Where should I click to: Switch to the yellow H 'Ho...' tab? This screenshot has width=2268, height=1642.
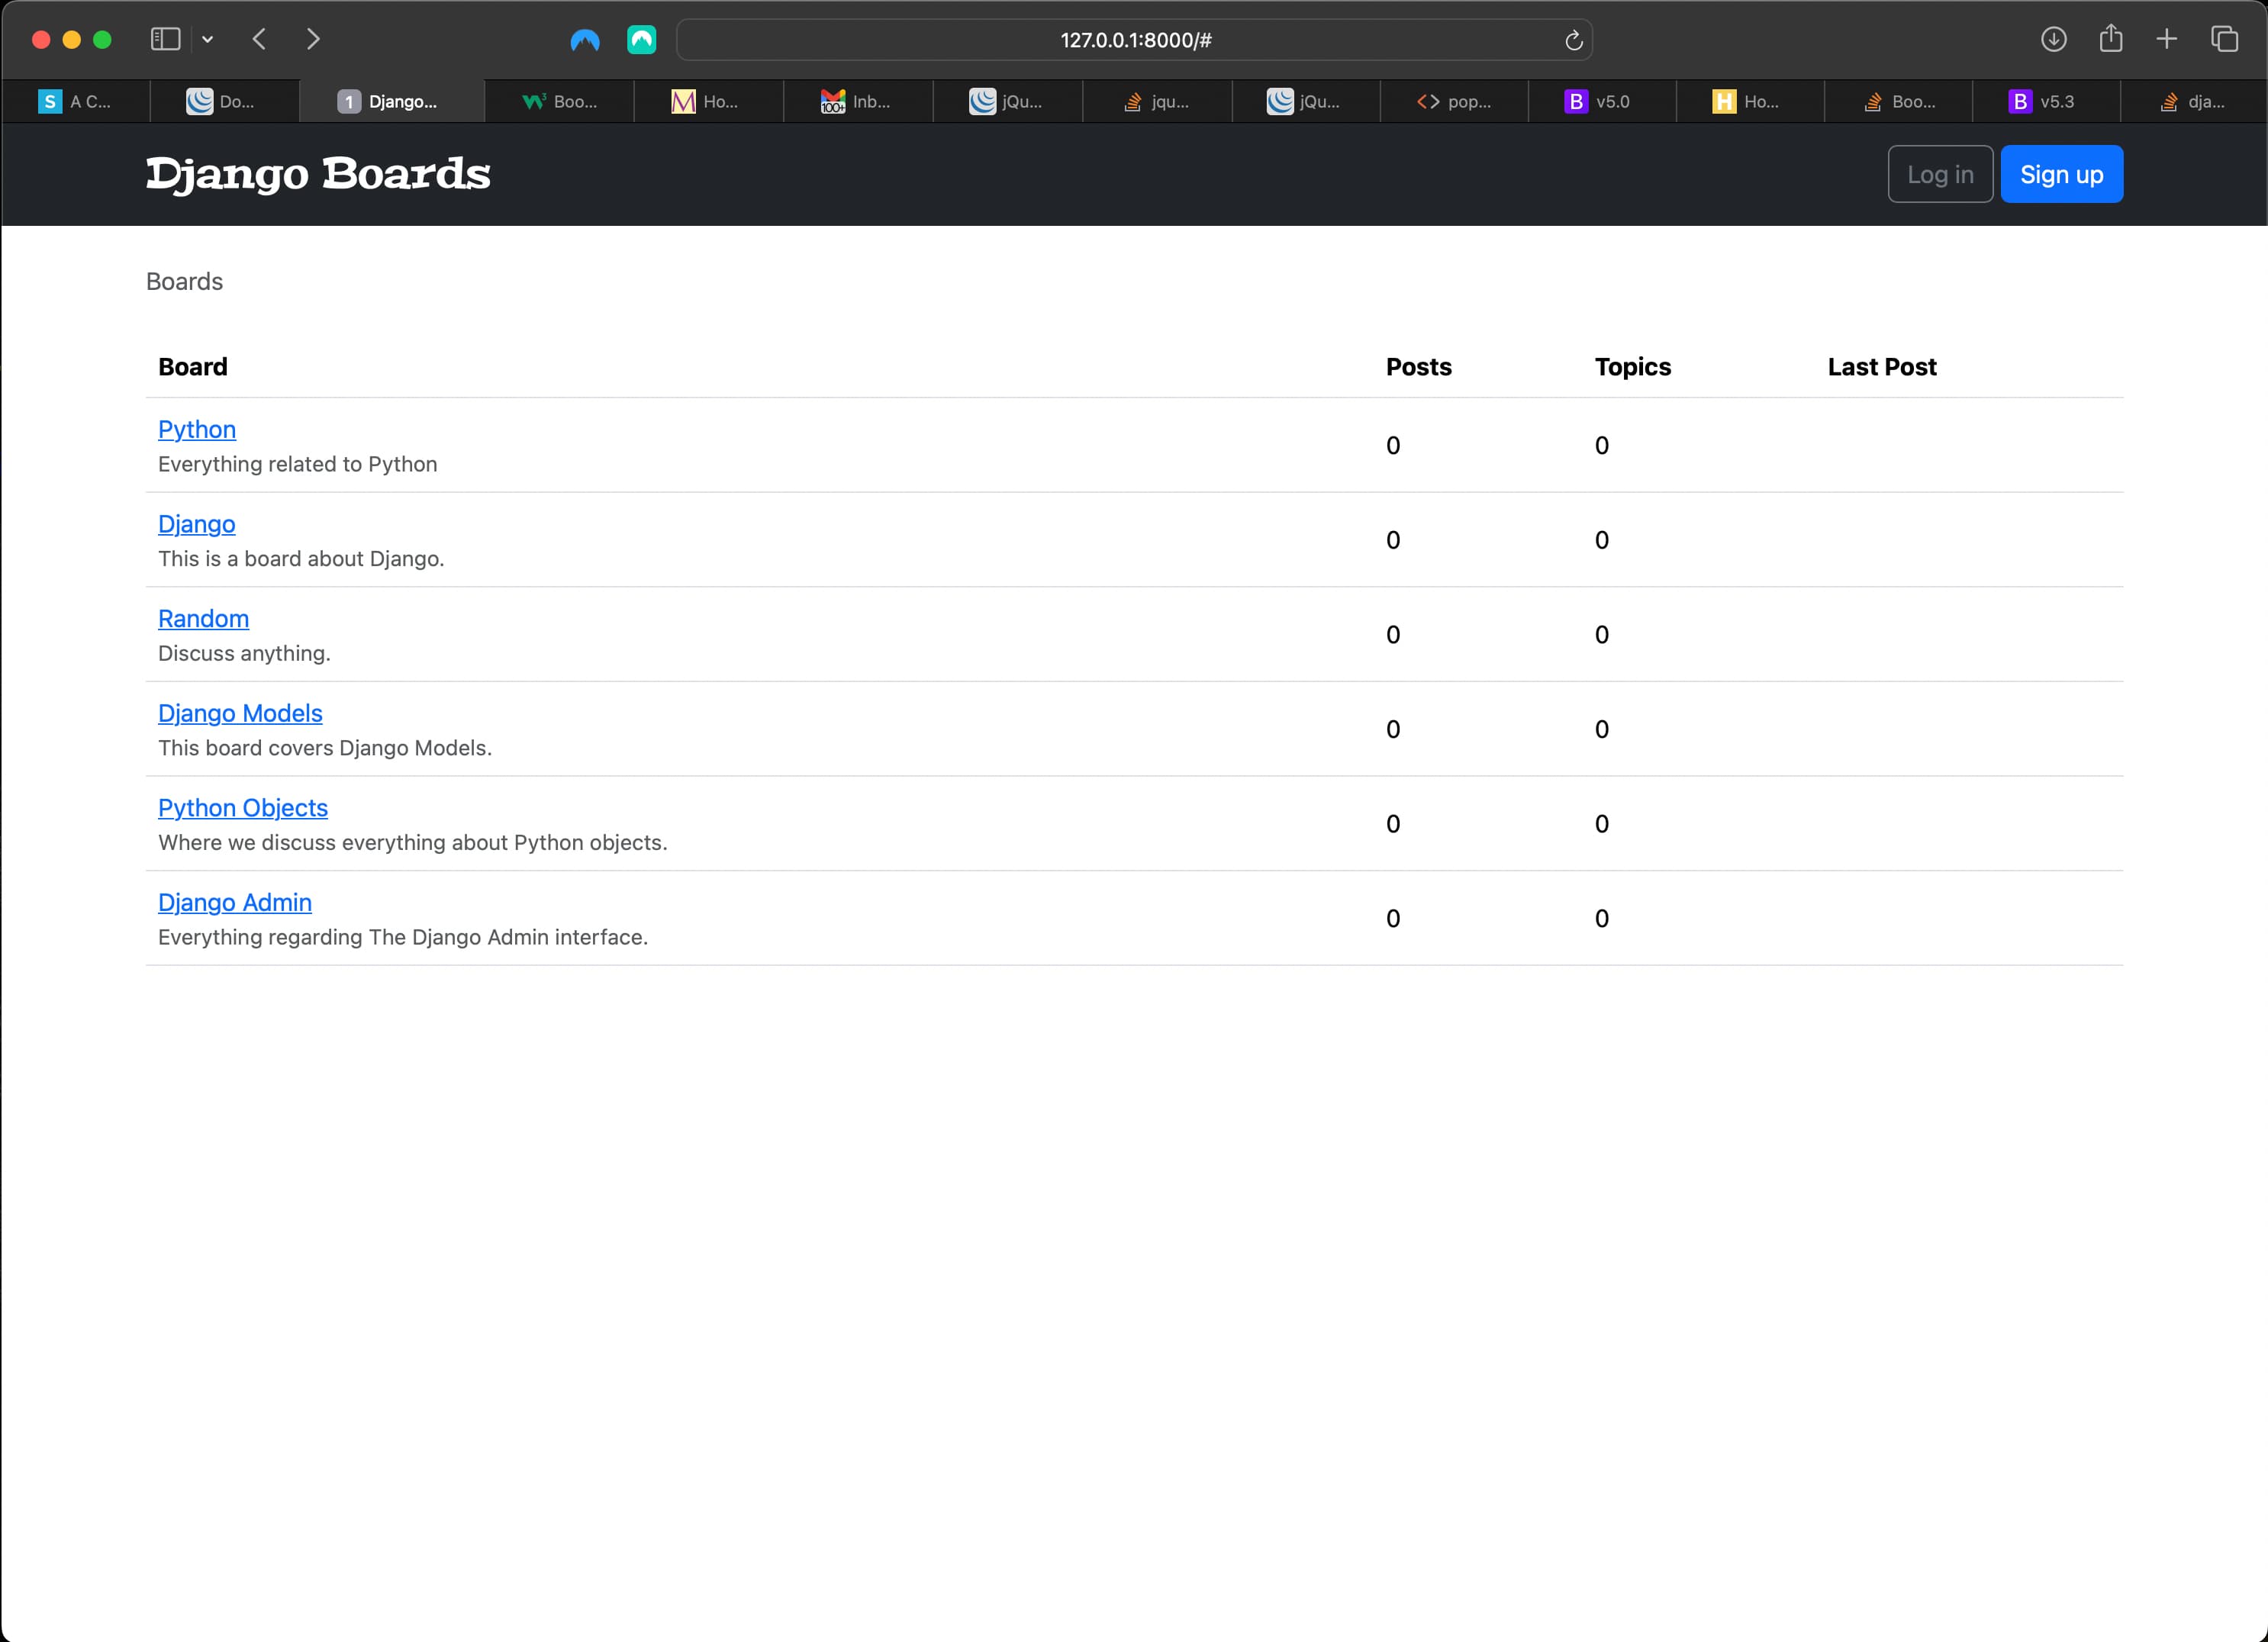click(1750, 101)
